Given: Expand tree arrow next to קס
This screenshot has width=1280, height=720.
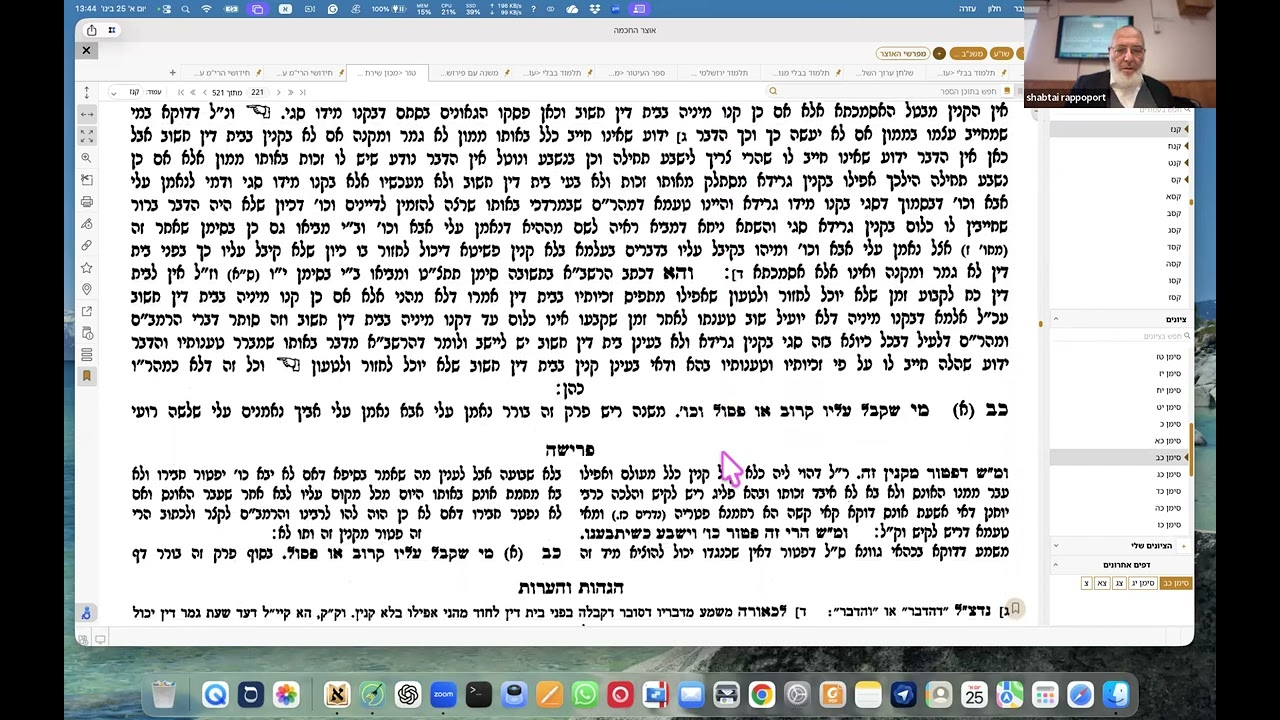Looking at the screenshot, I should pos(1187,180).
